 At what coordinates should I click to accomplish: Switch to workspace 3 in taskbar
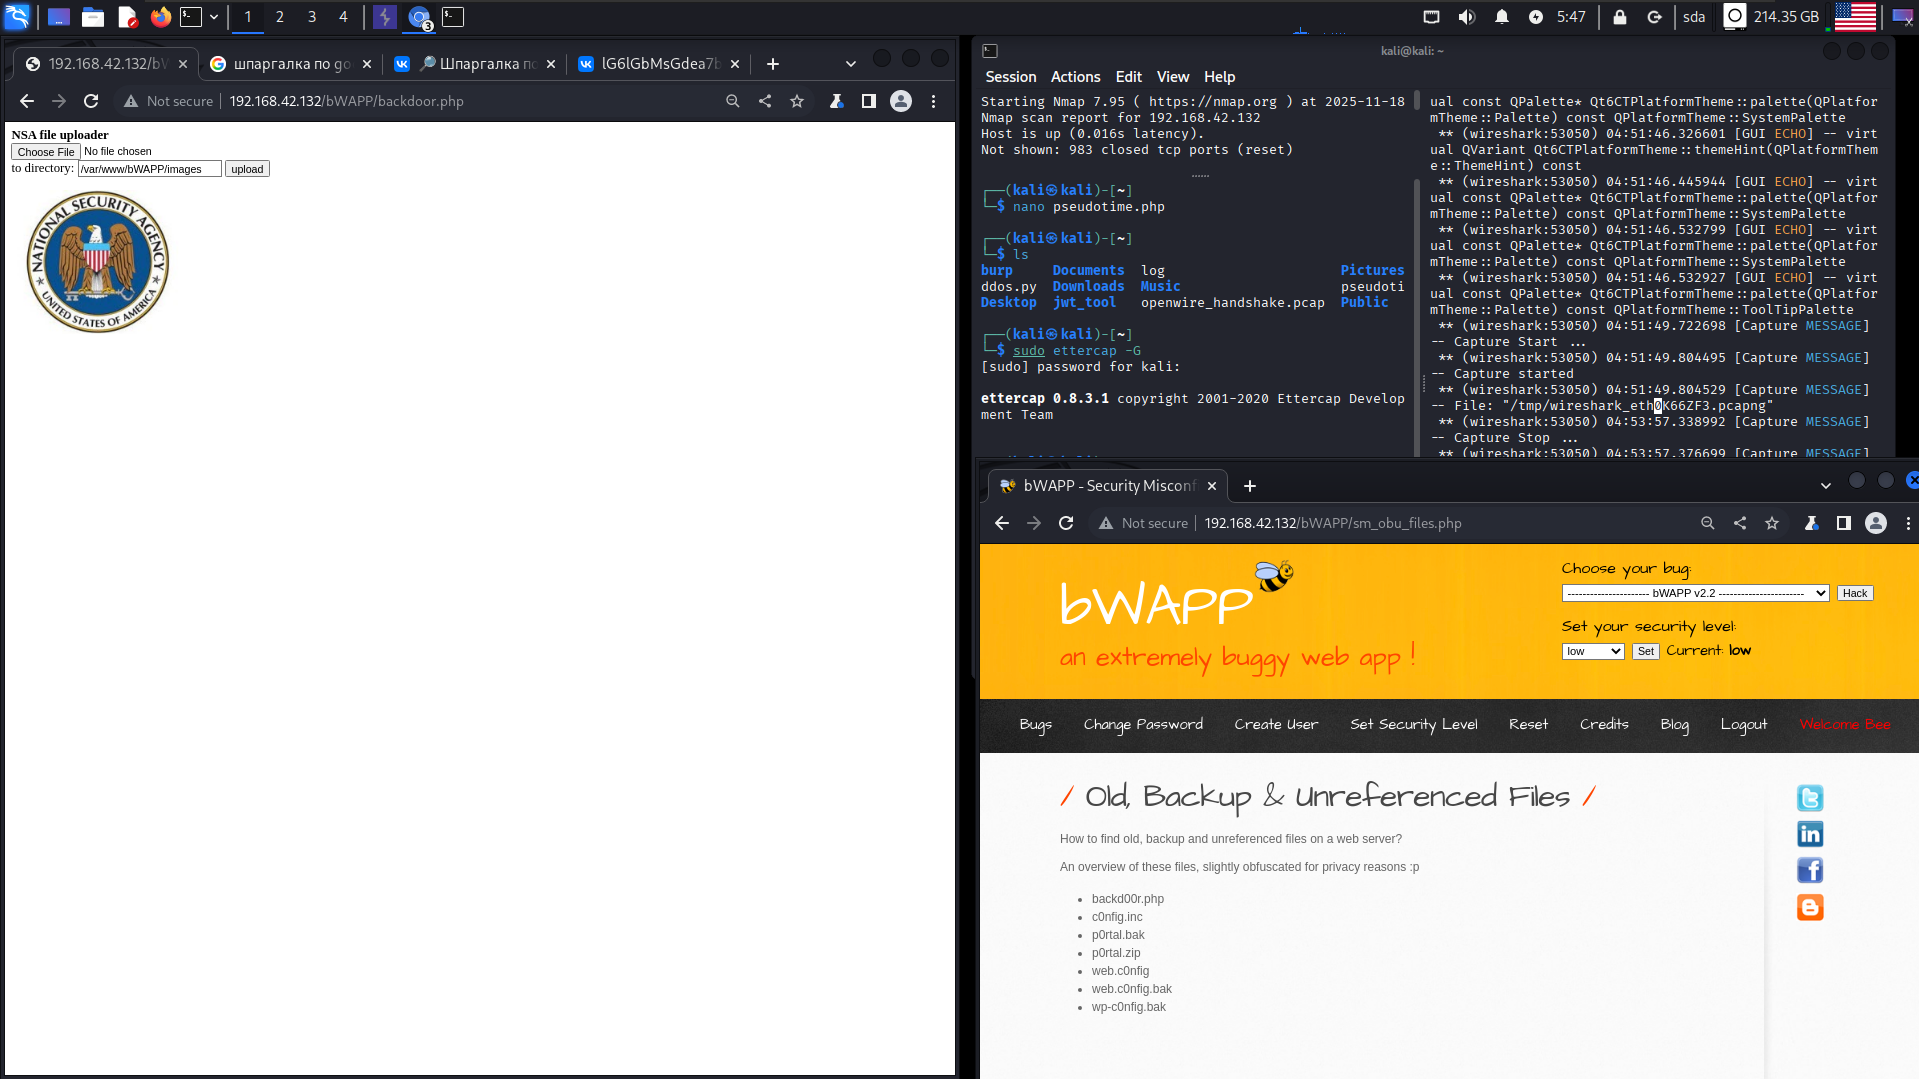pos(312,17)
